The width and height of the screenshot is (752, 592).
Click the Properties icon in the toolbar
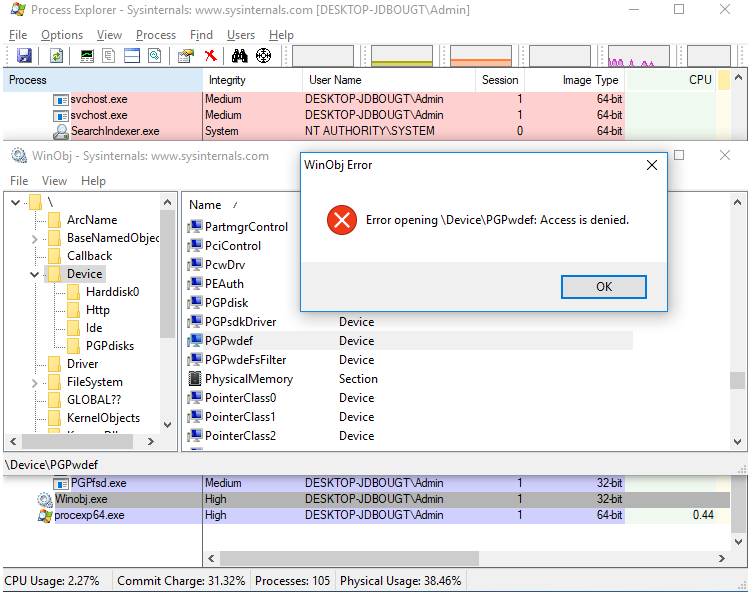pyautogui.click(x=185, y=56)
